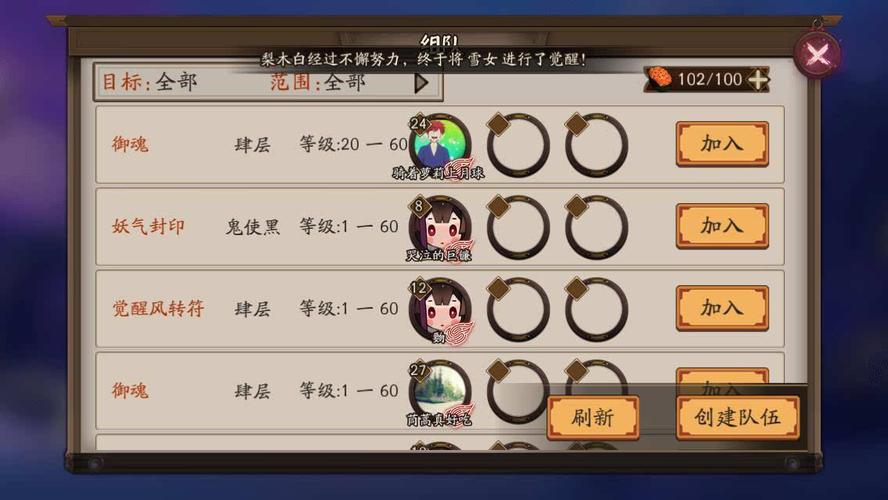Open the 目标:全部 target filter
This screenshot has width=888, height=500.
[150, 82]
